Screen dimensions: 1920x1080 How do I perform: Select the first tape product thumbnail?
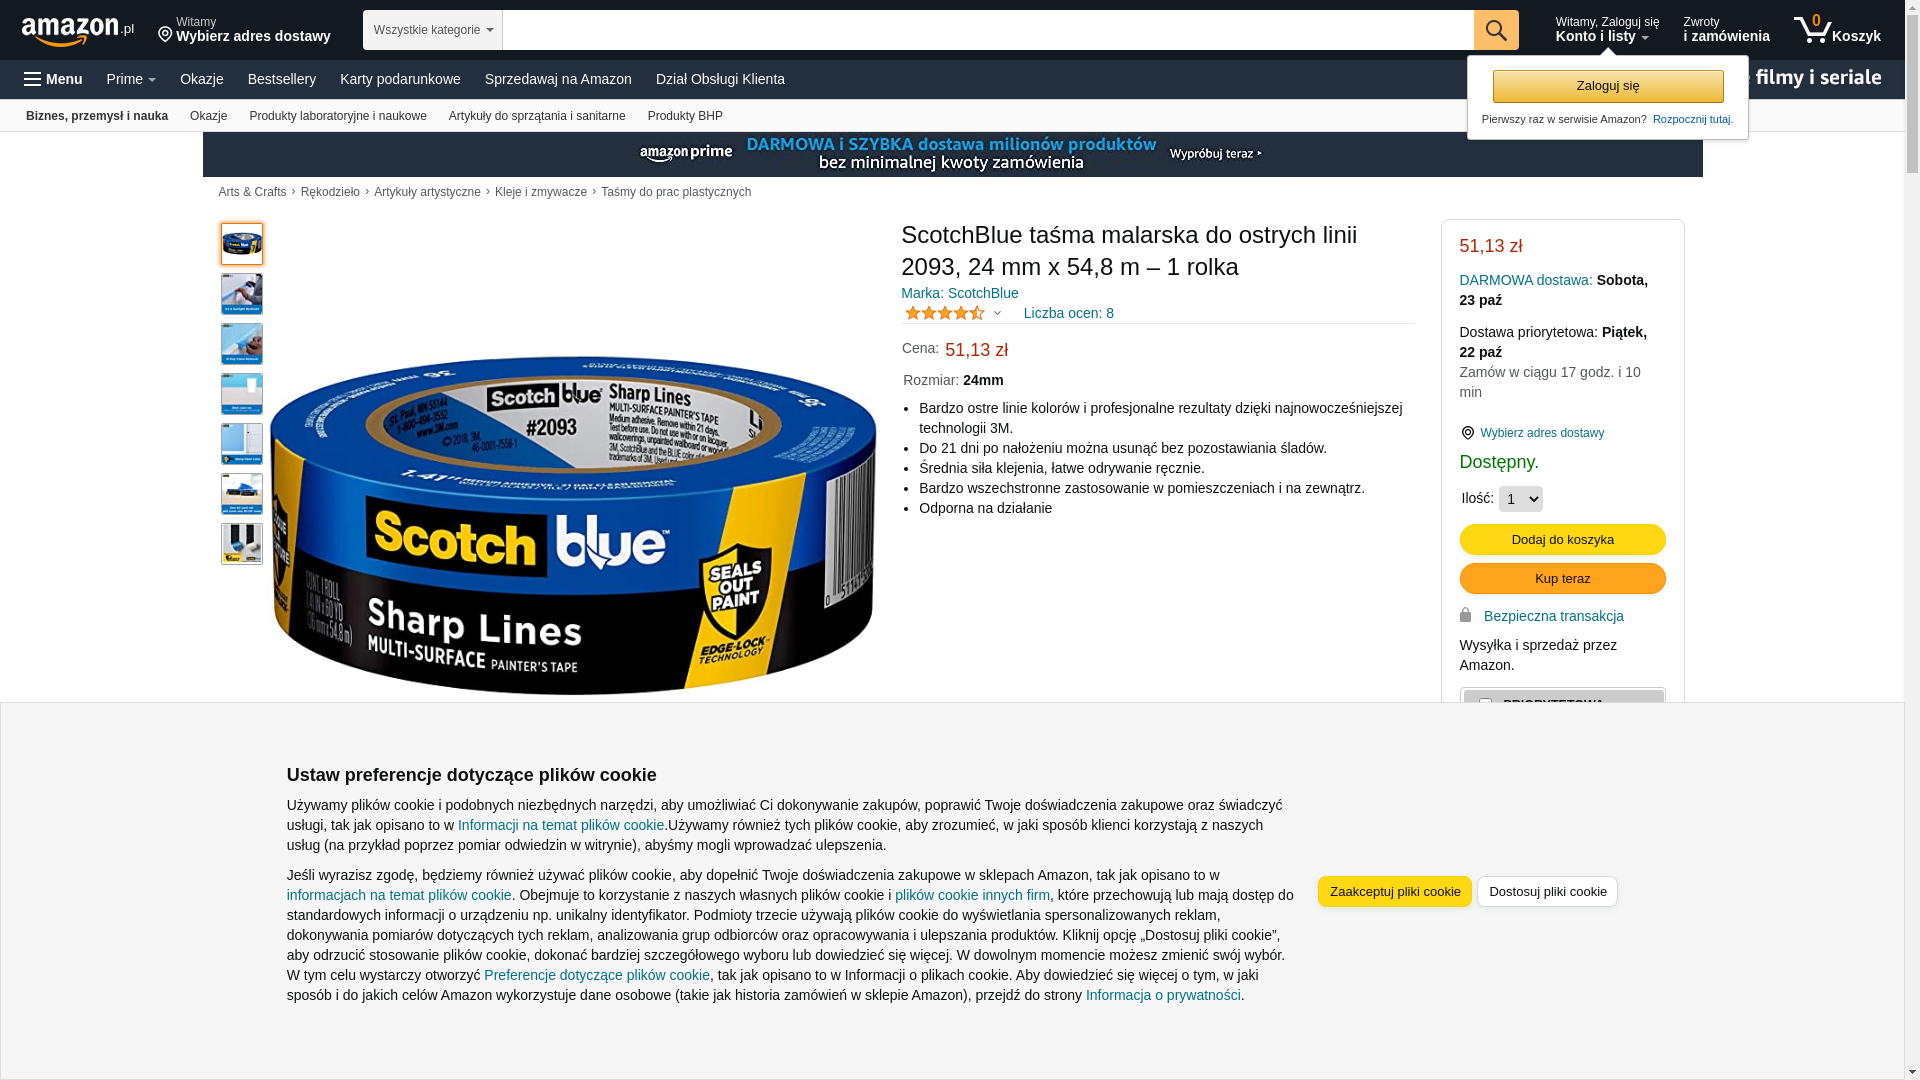[x=242, y=244]
